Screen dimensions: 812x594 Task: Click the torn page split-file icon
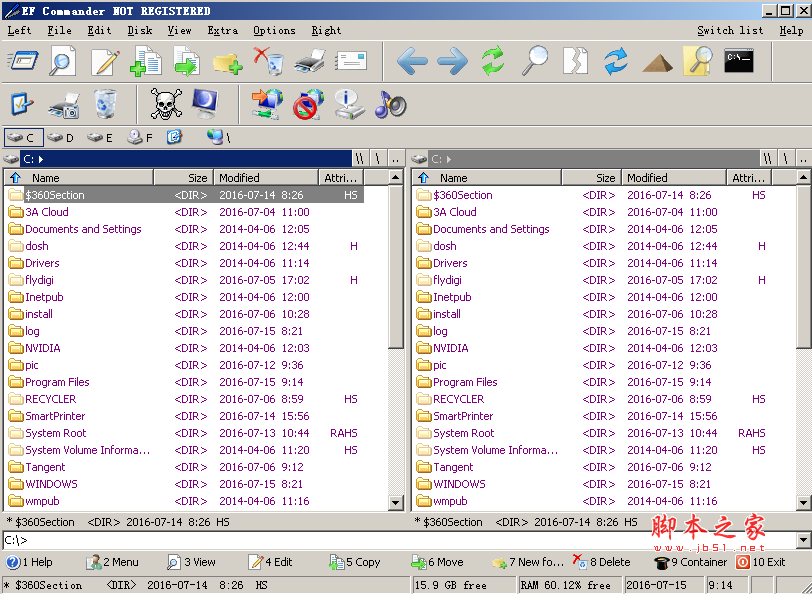pos(575,61)
